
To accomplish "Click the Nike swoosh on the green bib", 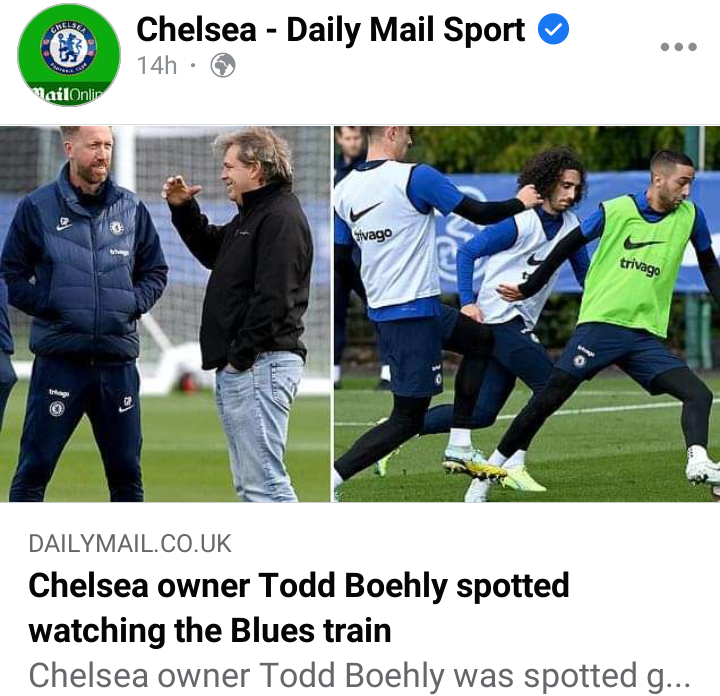I will [642, 242].
